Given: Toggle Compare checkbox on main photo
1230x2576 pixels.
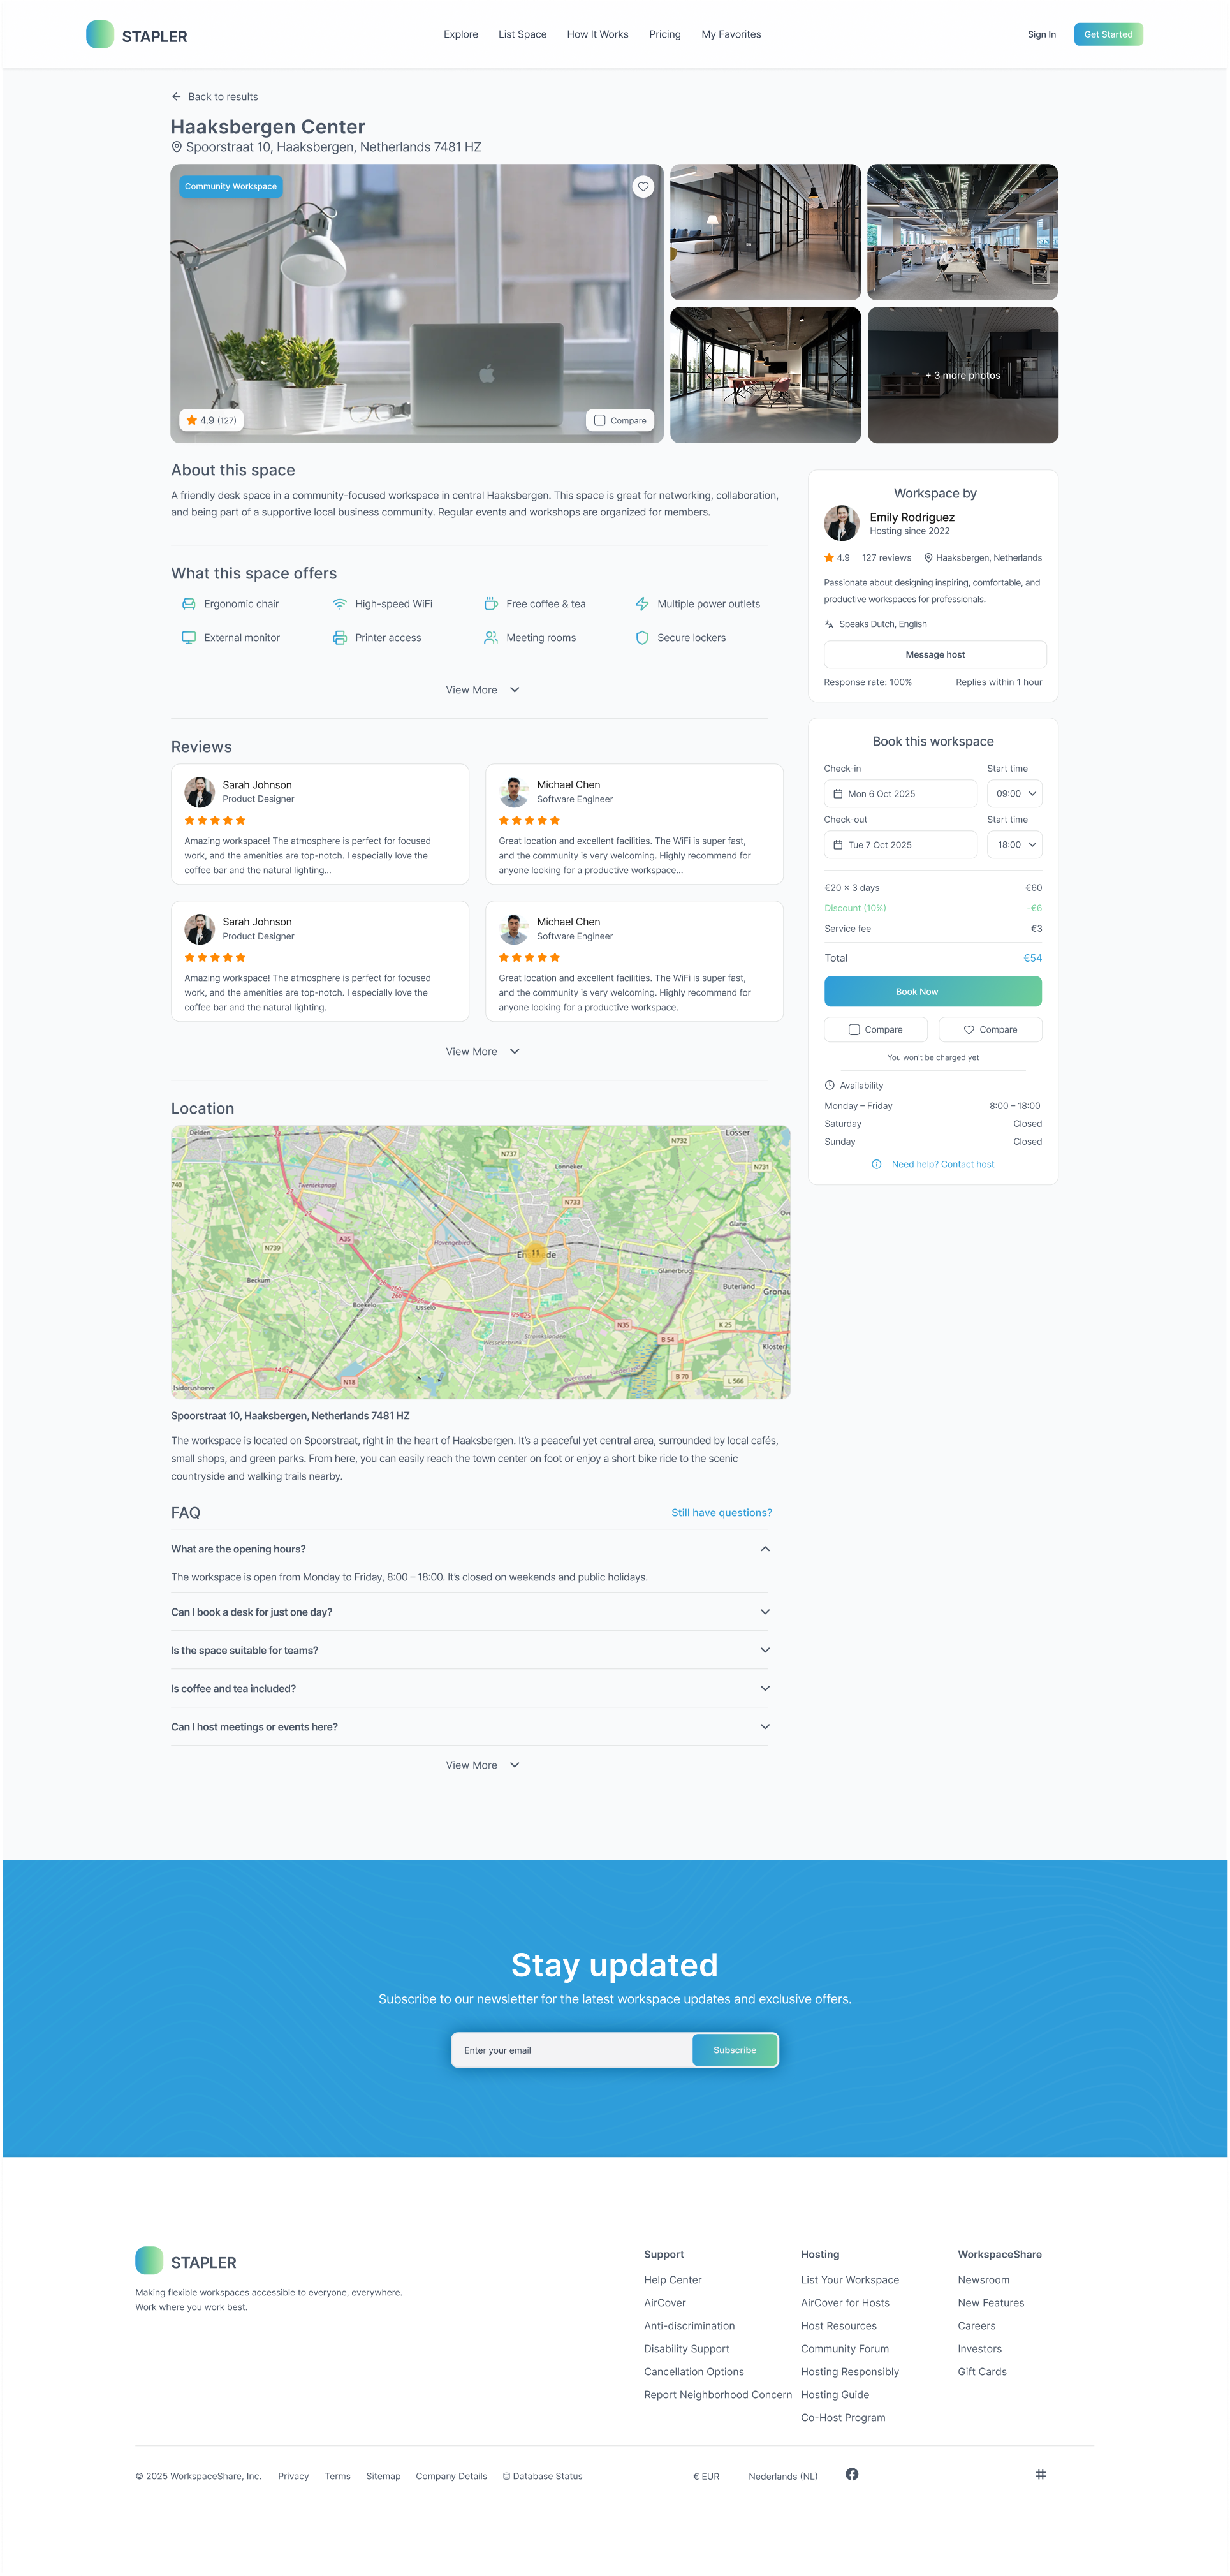Looking at the screenshot, I should [600, 421].
